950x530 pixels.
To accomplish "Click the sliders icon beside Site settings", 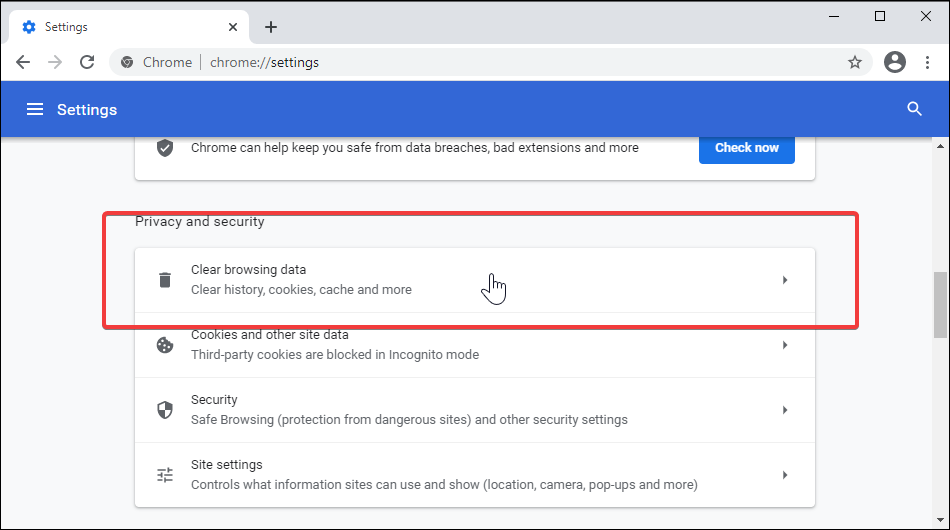I will tap(165, 475).
